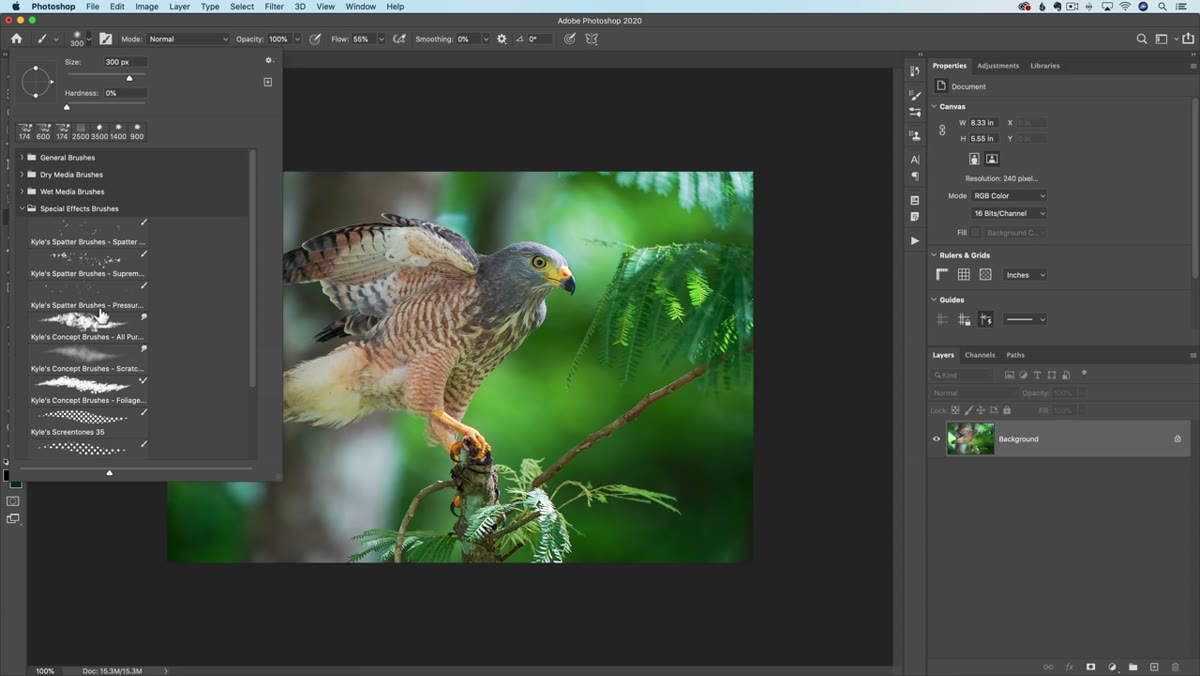1200x676 pixels.
Task: Toggle rulers display icon
Action: click(x=942, y=274)
